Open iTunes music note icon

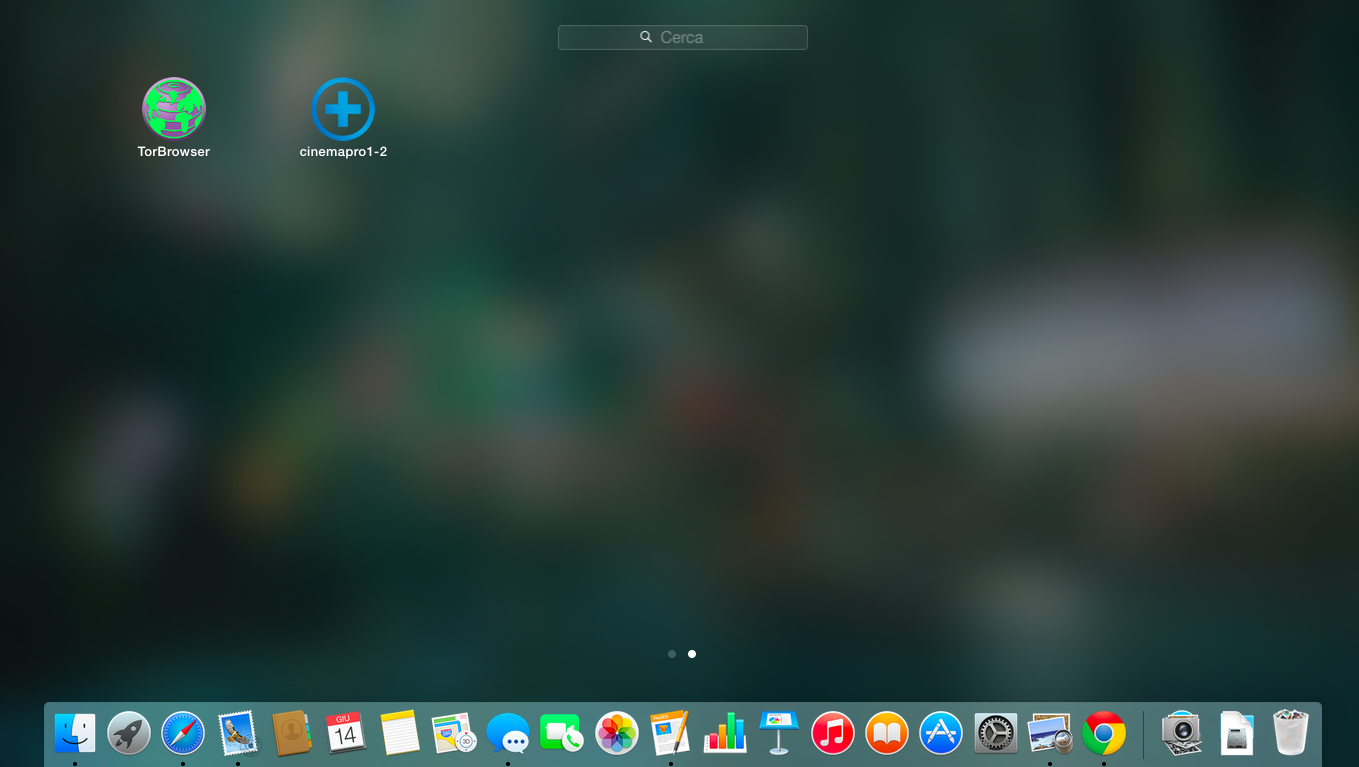tap(833, 734)
